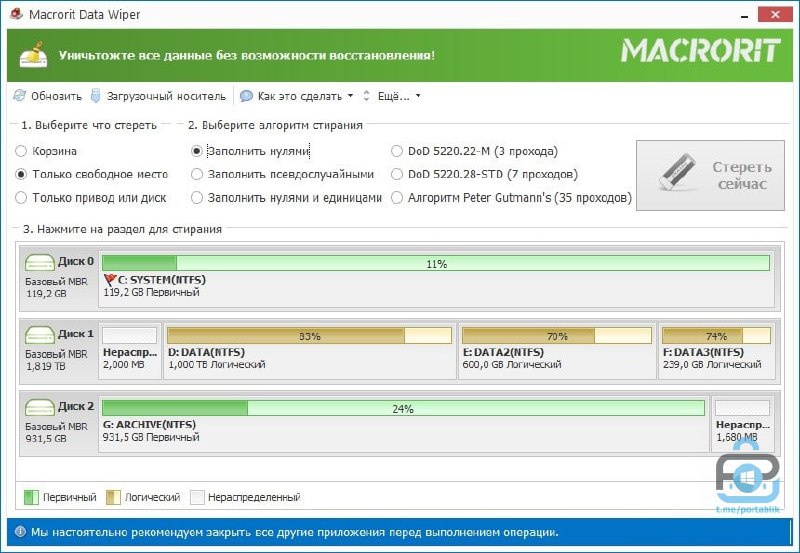Click the E: DATA2 70% usage bar
Image resolution: width=800 pixels, height=553 pixels.
coord(557,336)
